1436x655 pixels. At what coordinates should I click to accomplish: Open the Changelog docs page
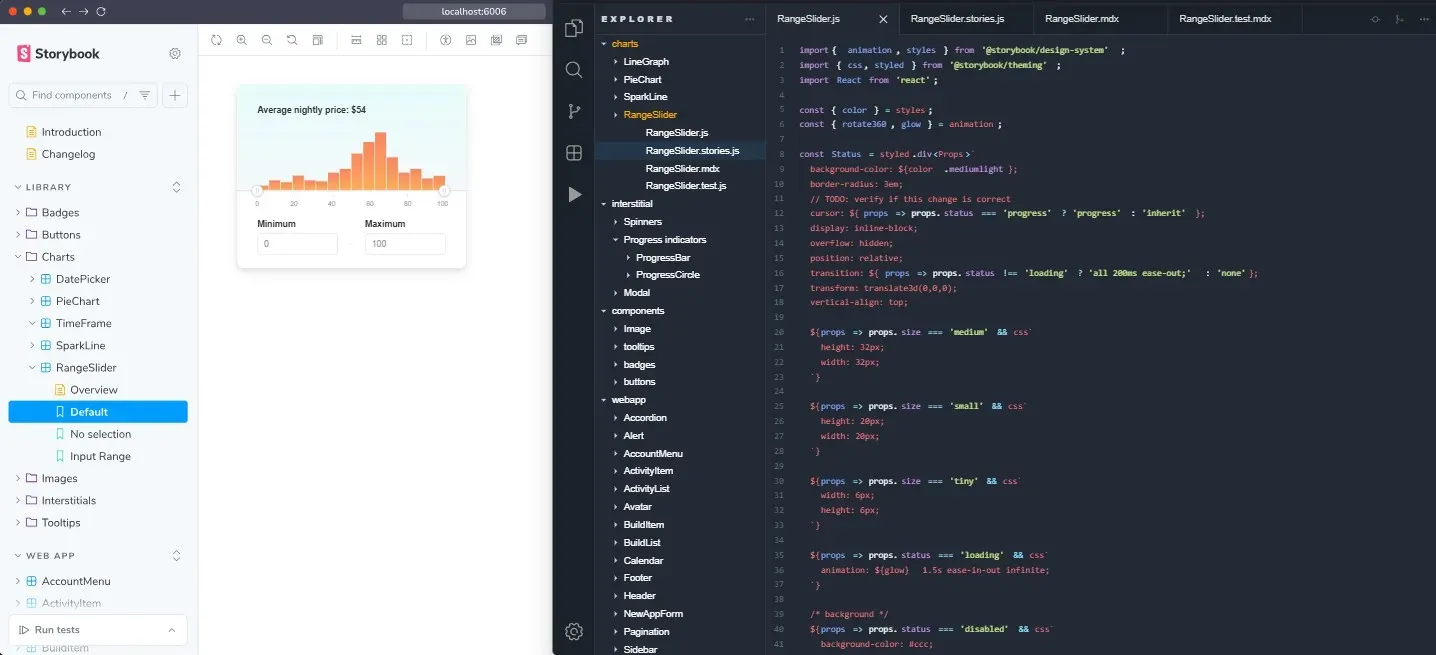click(68, 154)
